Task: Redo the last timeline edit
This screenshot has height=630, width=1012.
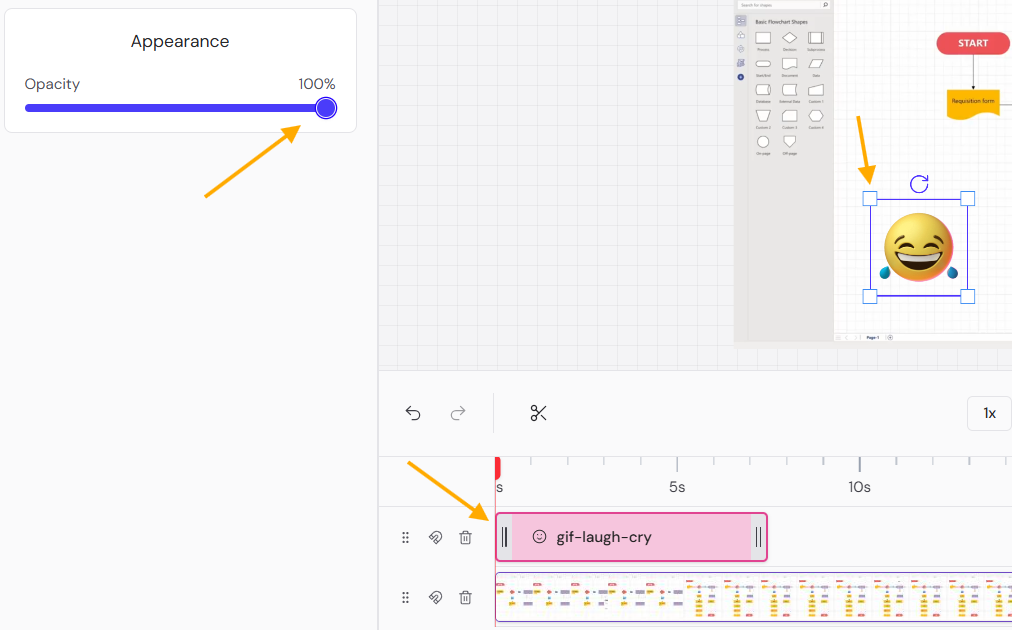Action: (x=457, y=413)
